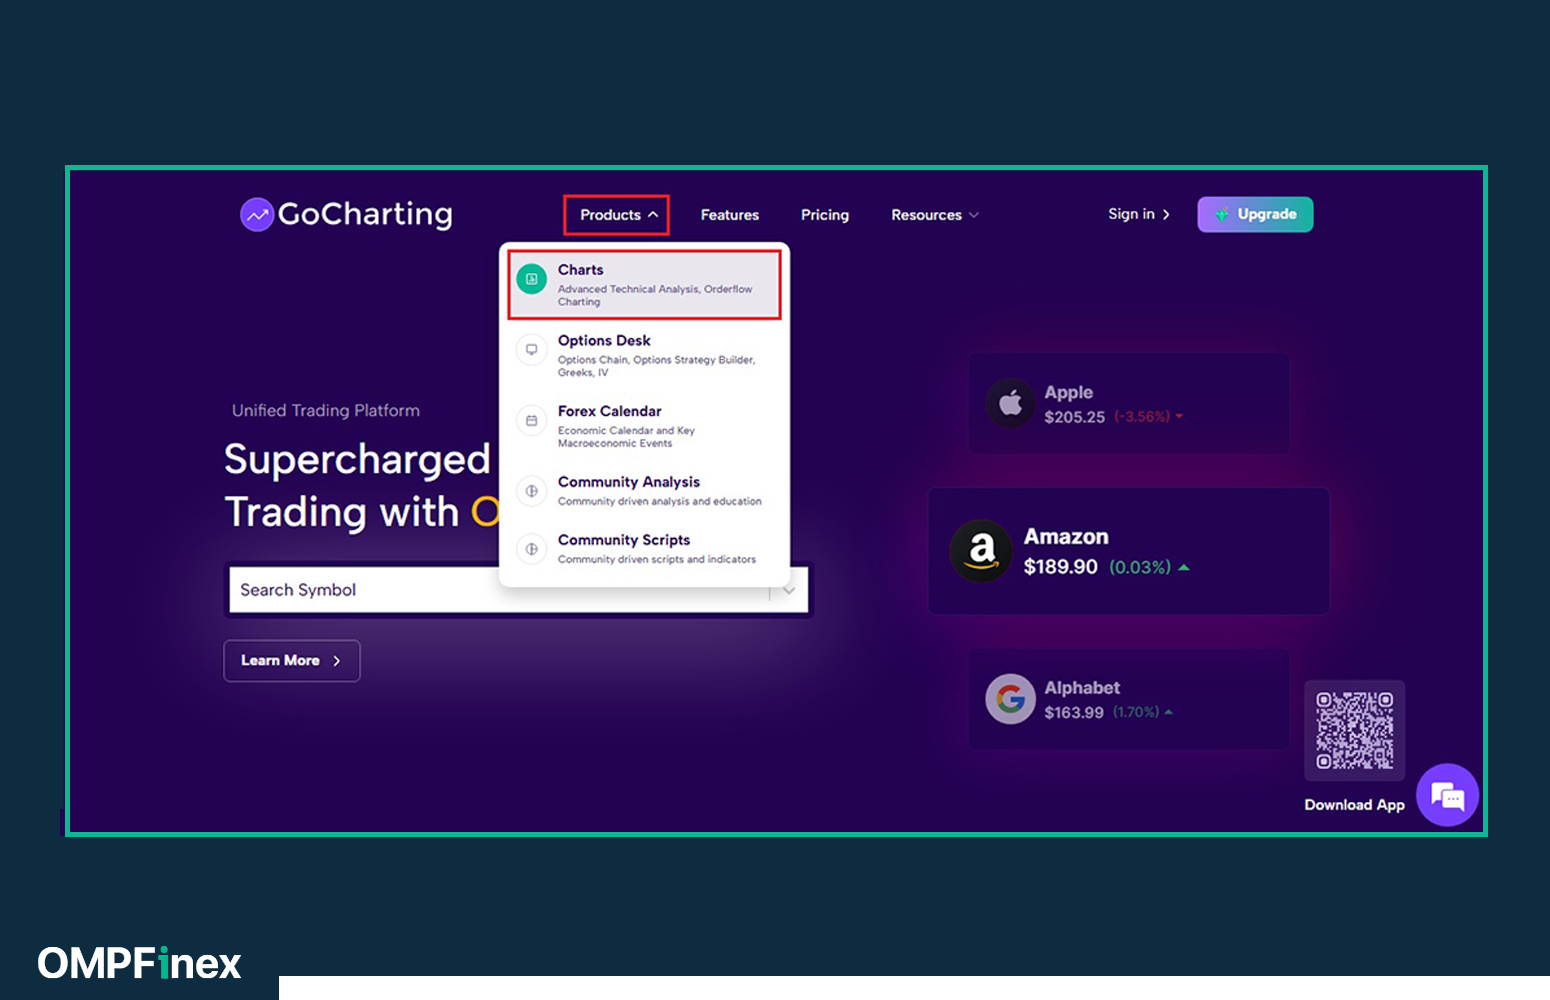1550x1000 pixels.
Task: Open Options Desk menu entry
Action: pyautogui.click(x=644, y=355)
